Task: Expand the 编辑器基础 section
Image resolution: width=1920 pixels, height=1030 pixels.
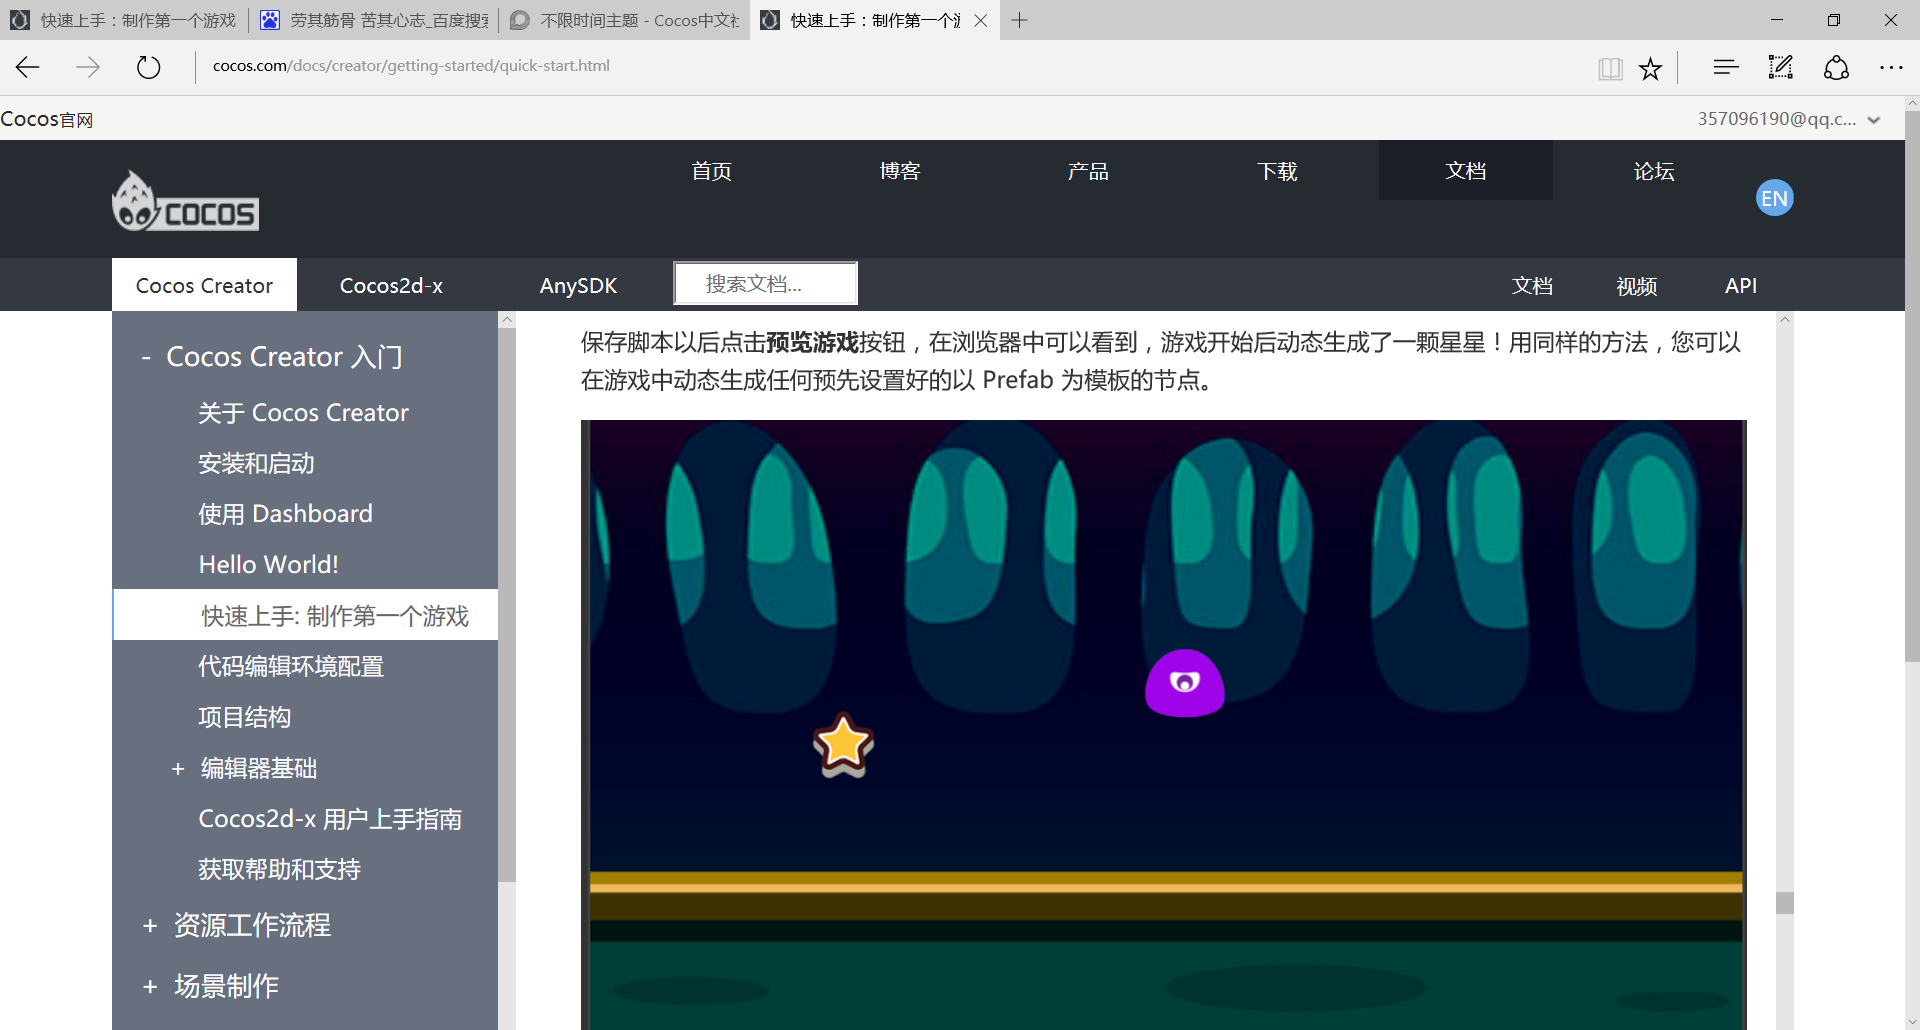Action: [178, 768]
